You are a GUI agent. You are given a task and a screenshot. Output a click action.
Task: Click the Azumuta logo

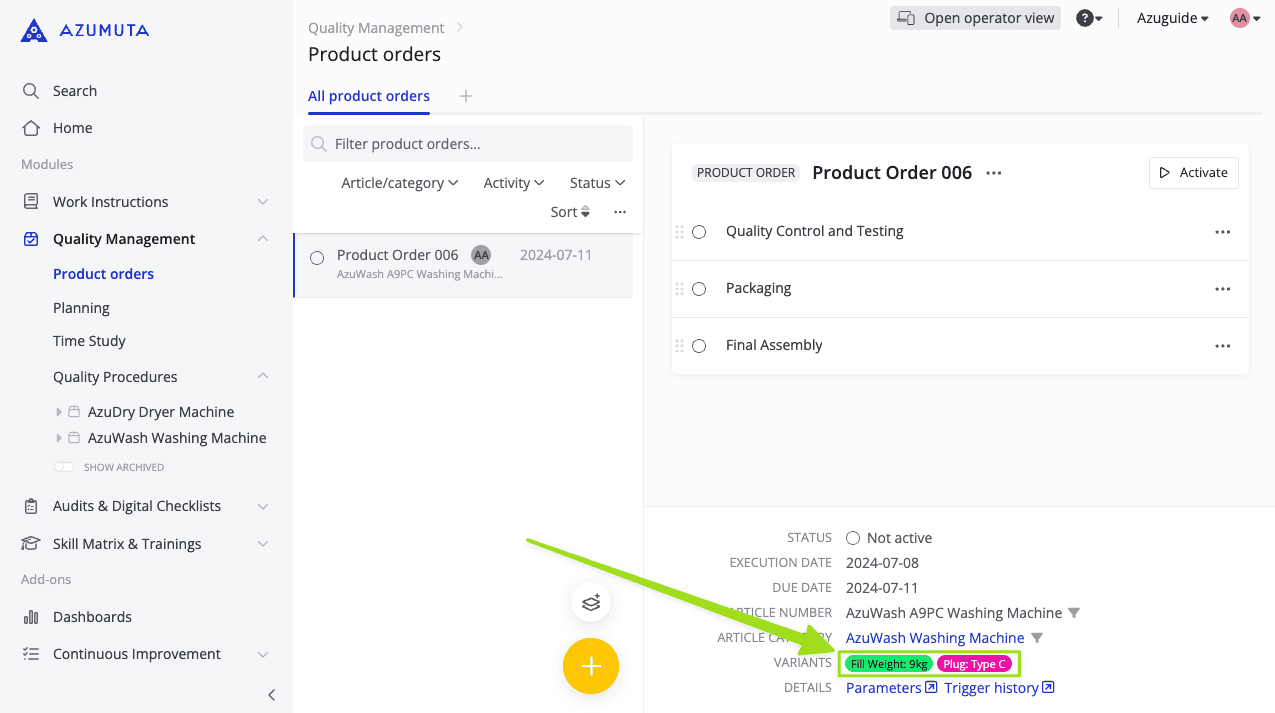[85, 31]
